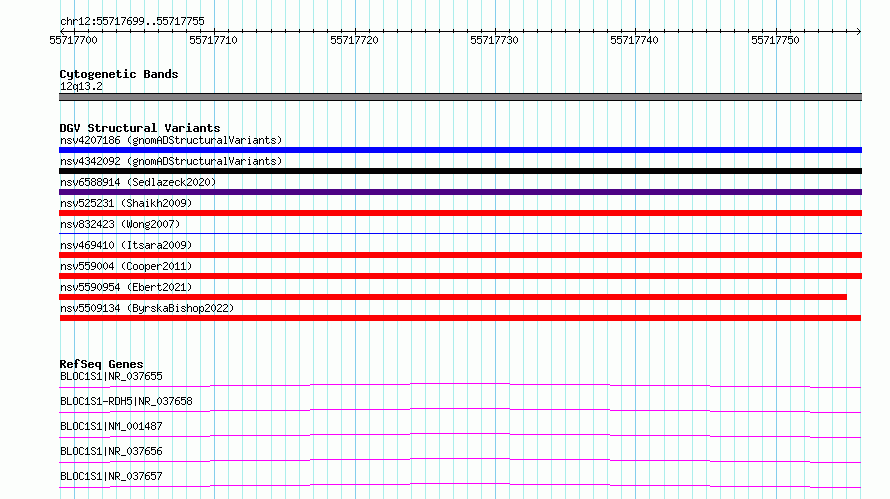Viewport: 890px width, 499px height.
Task: Click ruler tick label 55717720
Action: pos(354,40)
